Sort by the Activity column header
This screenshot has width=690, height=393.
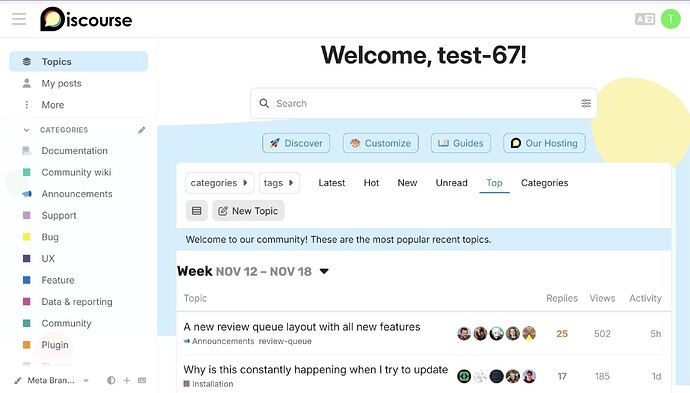pos(645,298)
